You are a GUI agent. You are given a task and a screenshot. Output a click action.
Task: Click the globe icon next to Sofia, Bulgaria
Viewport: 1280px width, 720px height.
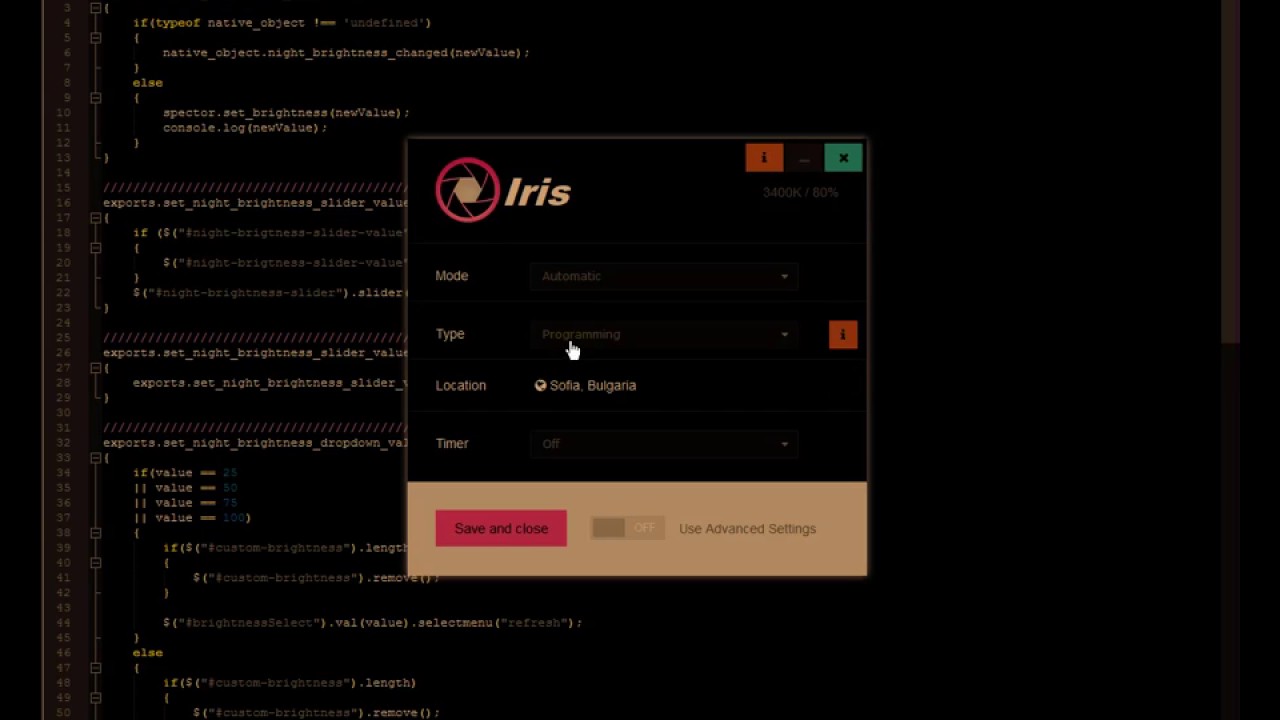pos(540,385)
